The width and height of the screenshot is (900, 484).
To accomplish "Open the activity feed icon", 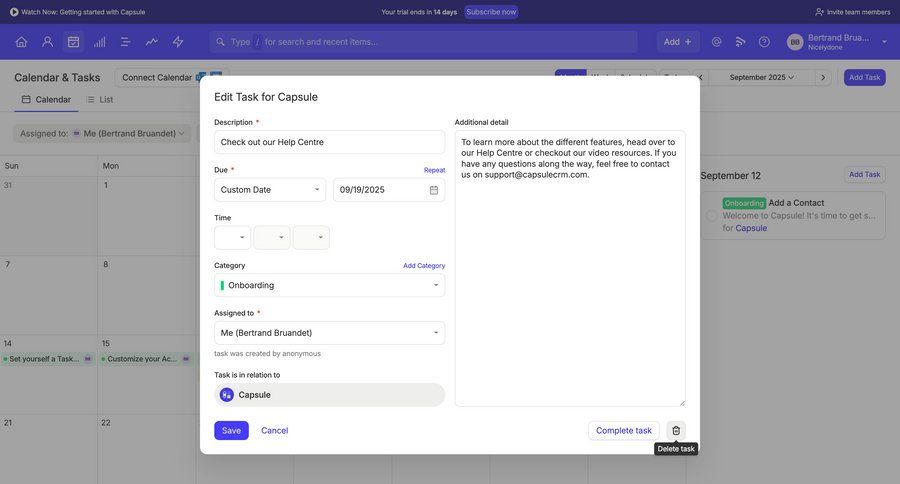I will [x=740, y=42].
